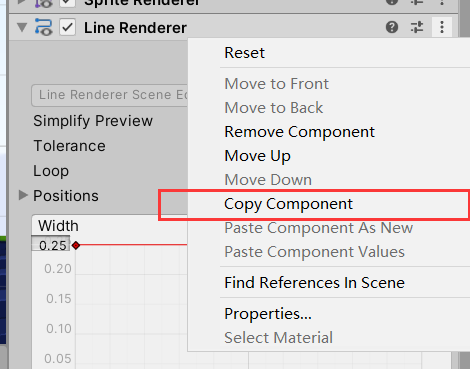
Task: Click the Line Renderer Scene Editing button
Action: (x=110, y=95)
